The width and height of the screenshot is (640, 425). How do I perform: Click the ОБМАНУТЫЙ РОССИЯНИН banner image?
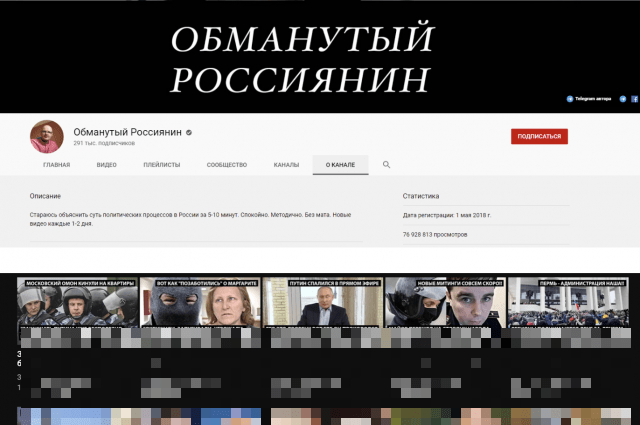coord(302,55)
